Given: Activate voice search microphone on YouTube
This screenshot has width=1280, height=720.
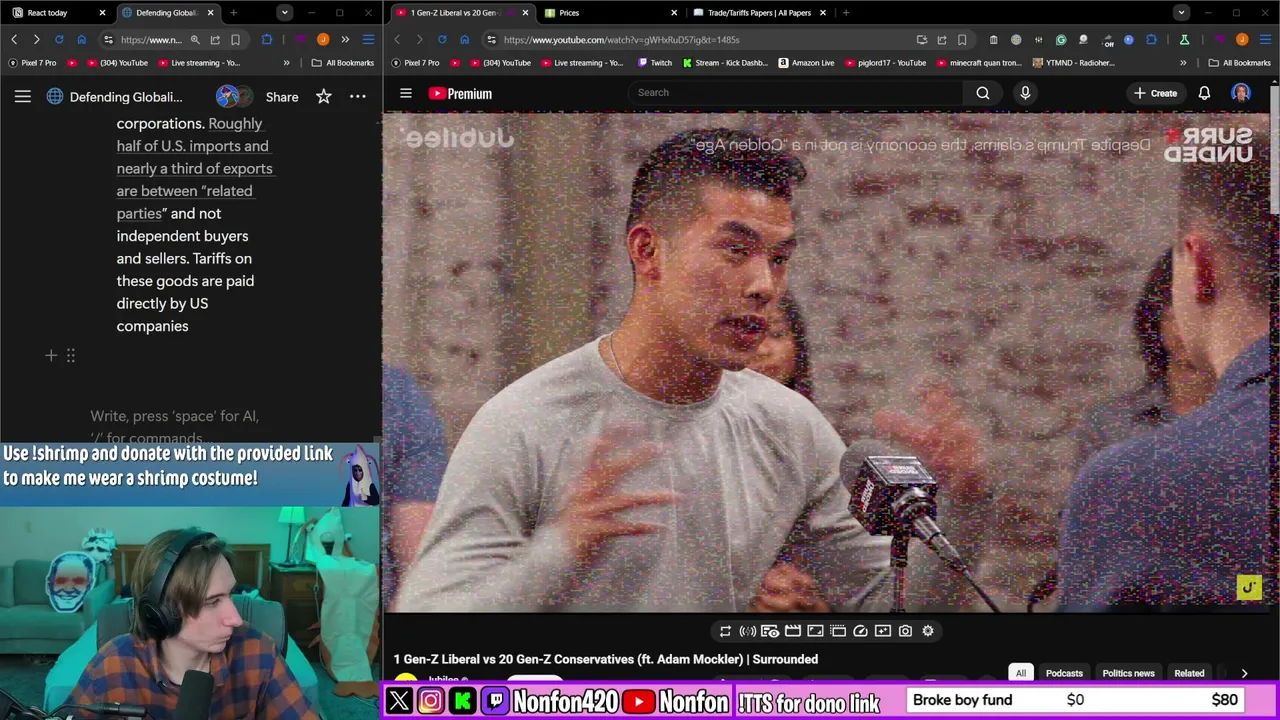Looking at the screenshot, I should pyautogui.click(x=1025, y=93).
